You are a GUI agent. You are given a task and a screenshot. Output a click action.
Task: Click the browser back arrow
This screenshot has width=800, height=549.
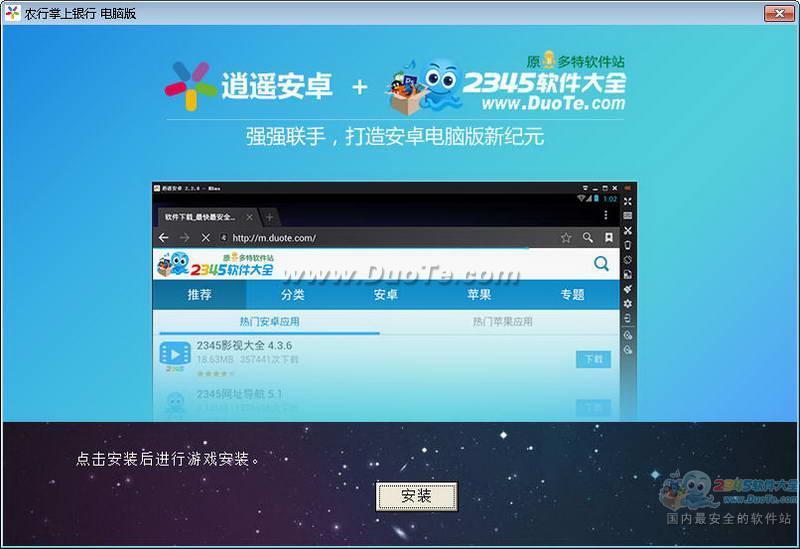163,238
